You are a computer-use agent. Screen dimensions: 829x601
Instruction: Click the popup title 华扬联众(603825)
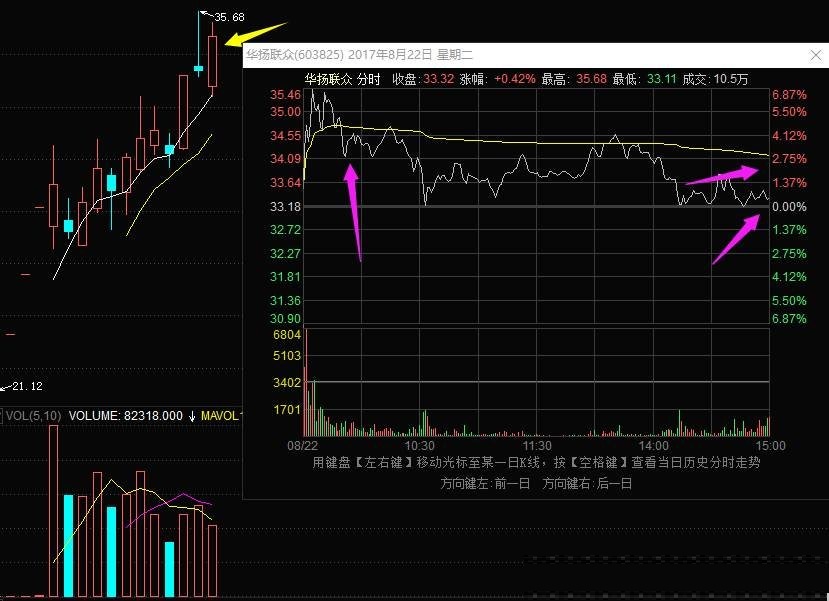click(x=295, y=56)
